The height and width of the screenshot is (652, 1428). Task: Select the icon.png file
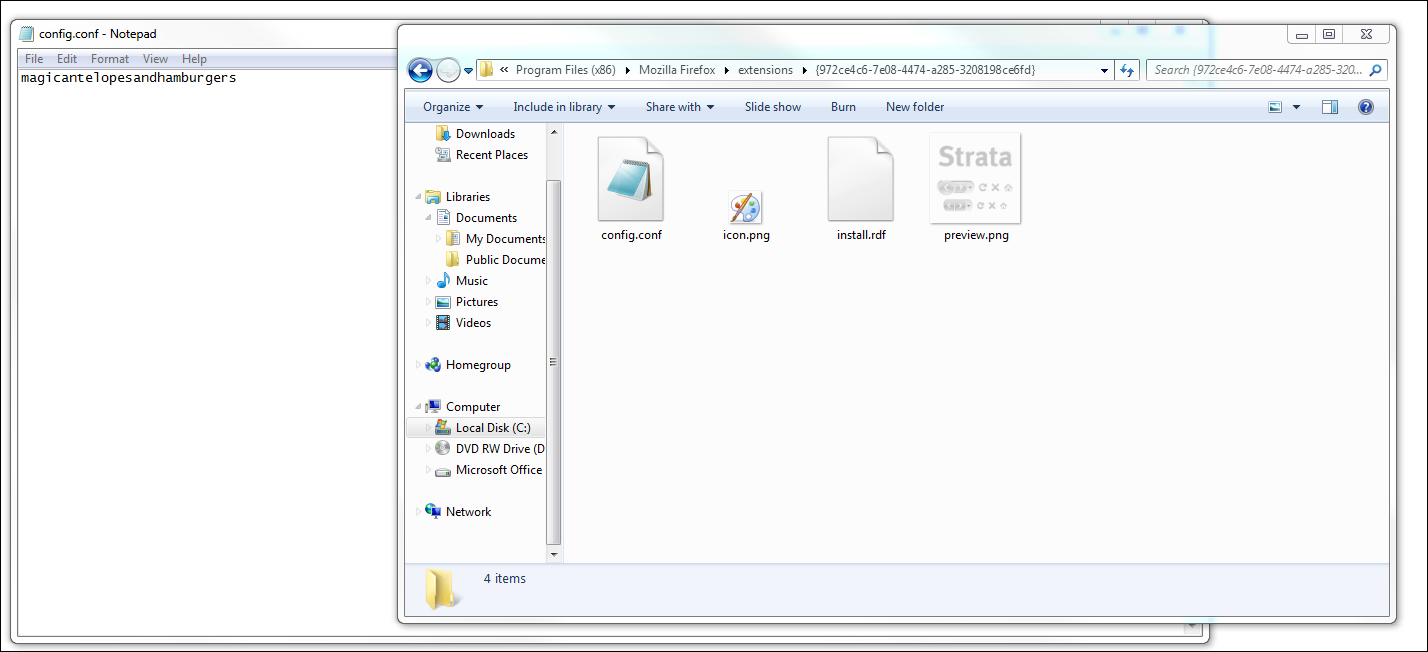pyautogui.click(x=746, y=208)
